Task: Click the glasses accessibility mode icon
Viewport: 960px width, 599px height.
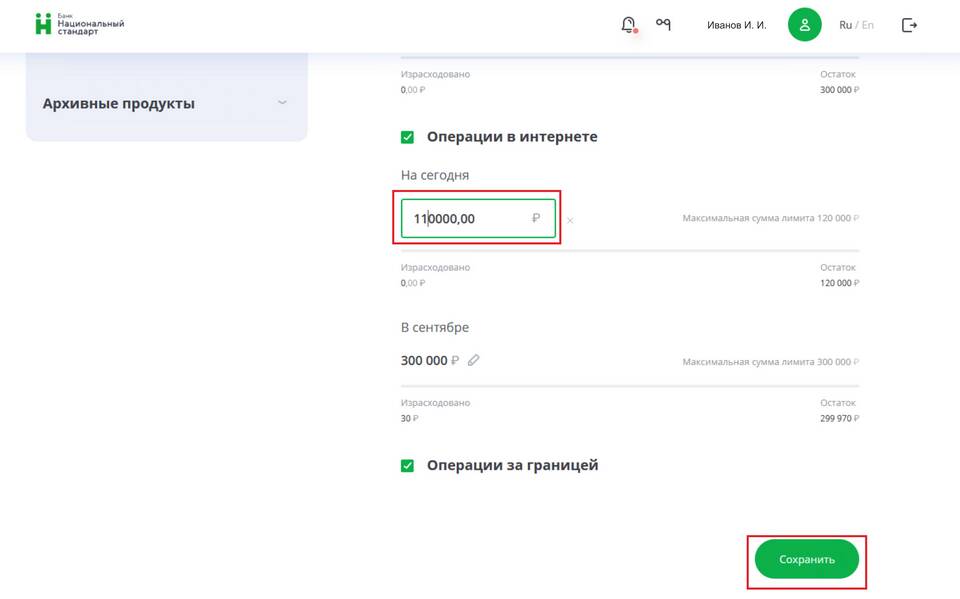Action: 663,24
